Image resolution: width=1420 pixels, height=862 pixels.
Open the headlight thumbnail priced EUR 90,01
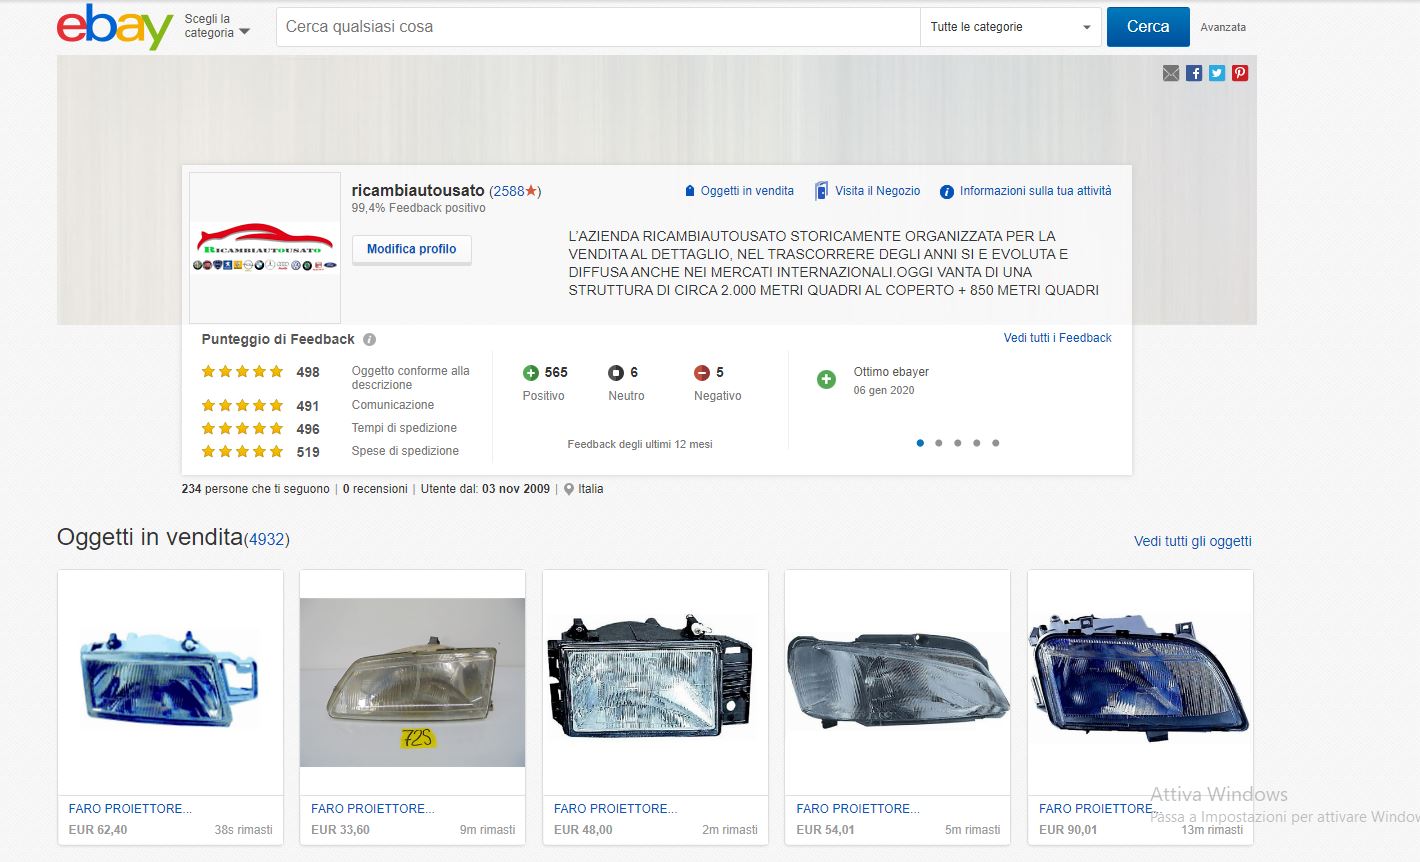[x=1140, y=683]
